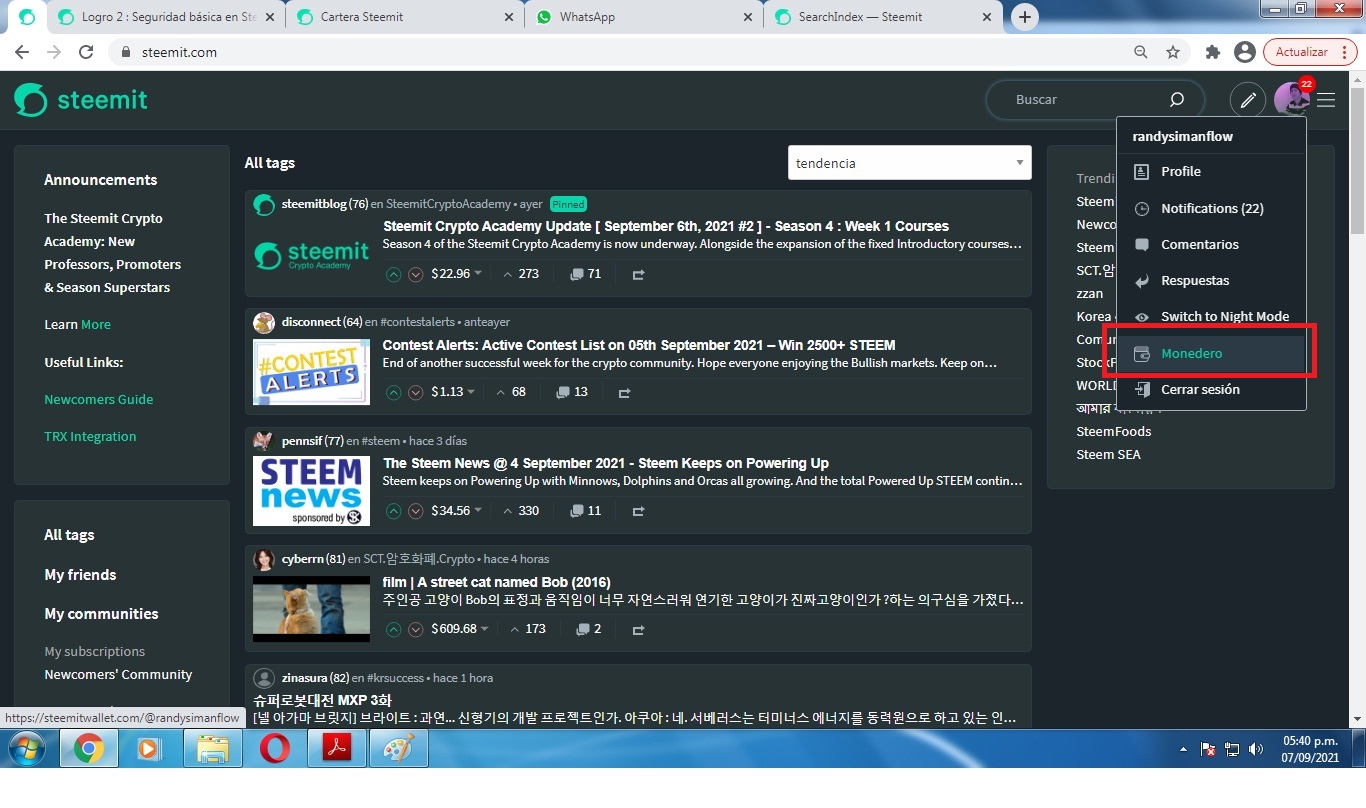The height and width of the screenshot is (808, 1366).
Task: Click browser back arrow
Action: (x=22, y=52)
